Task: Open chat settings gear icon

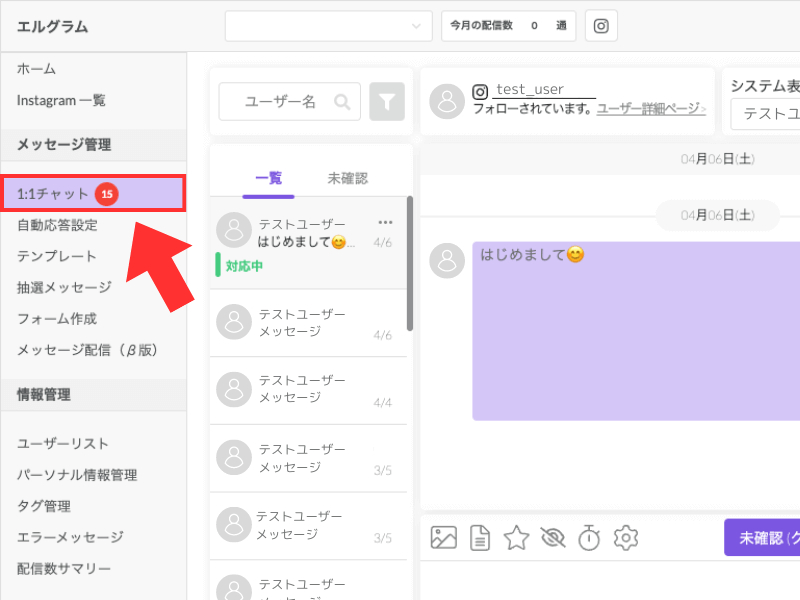Action: tap(626, 538)
